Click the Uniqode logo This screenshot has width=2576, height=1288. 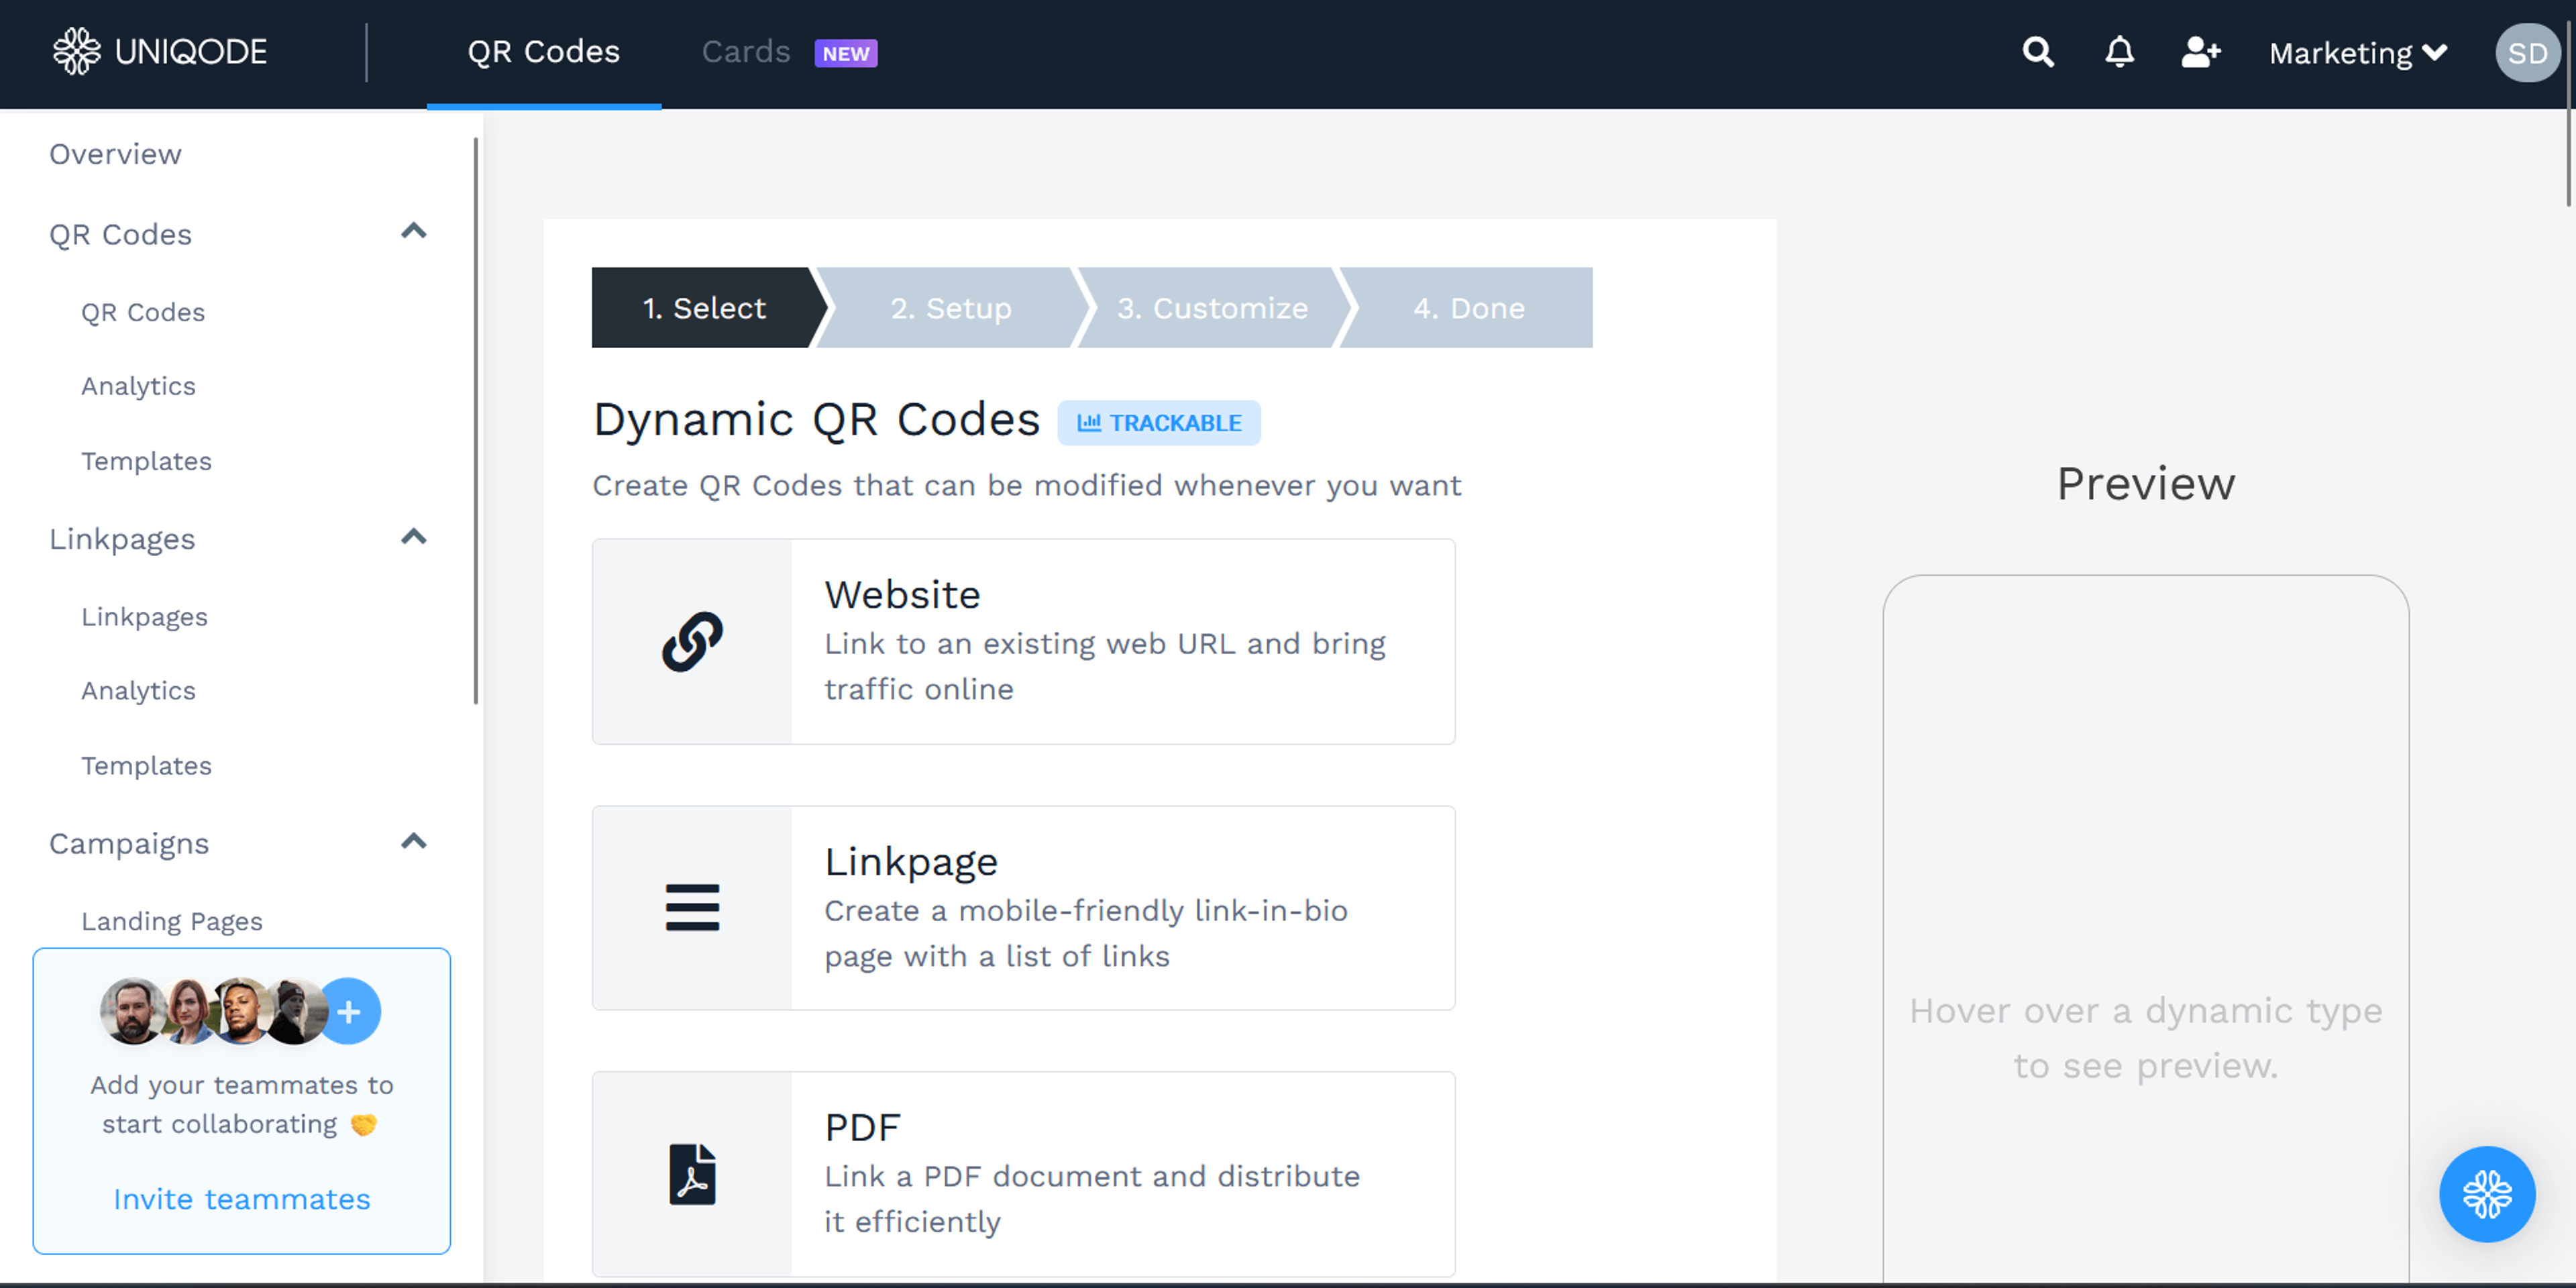point(160,52)
